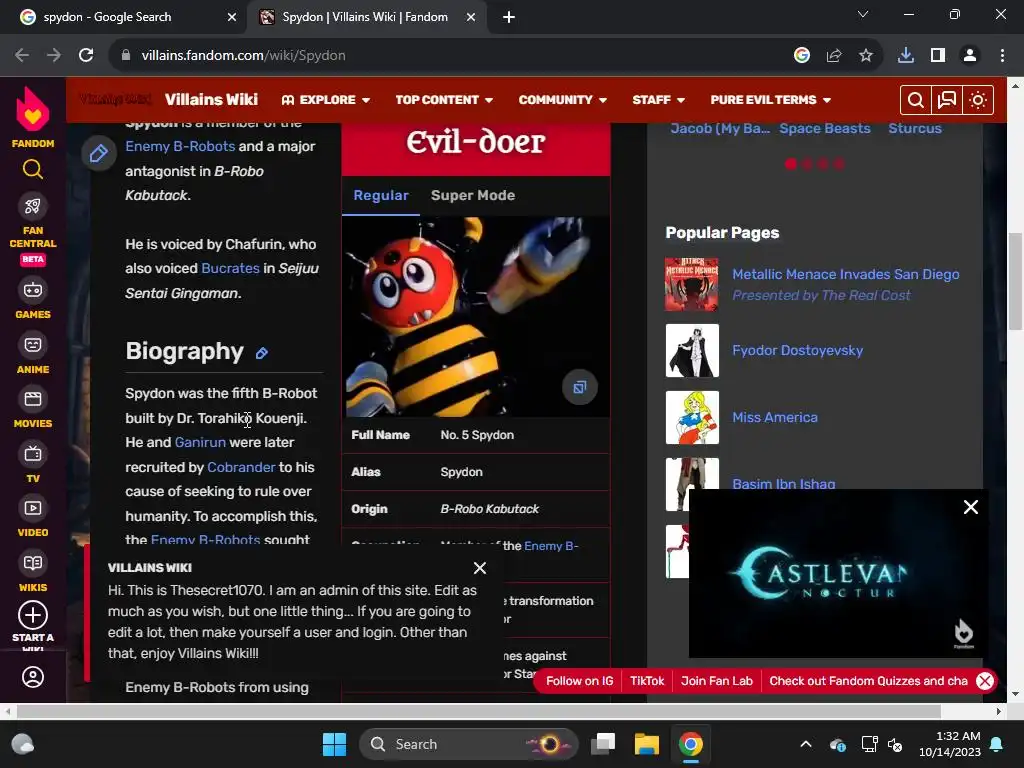Image resolution: width=1024 pixels, height=768 pixels.
Task: Click the TikTok link
Action: click(647, 681)
